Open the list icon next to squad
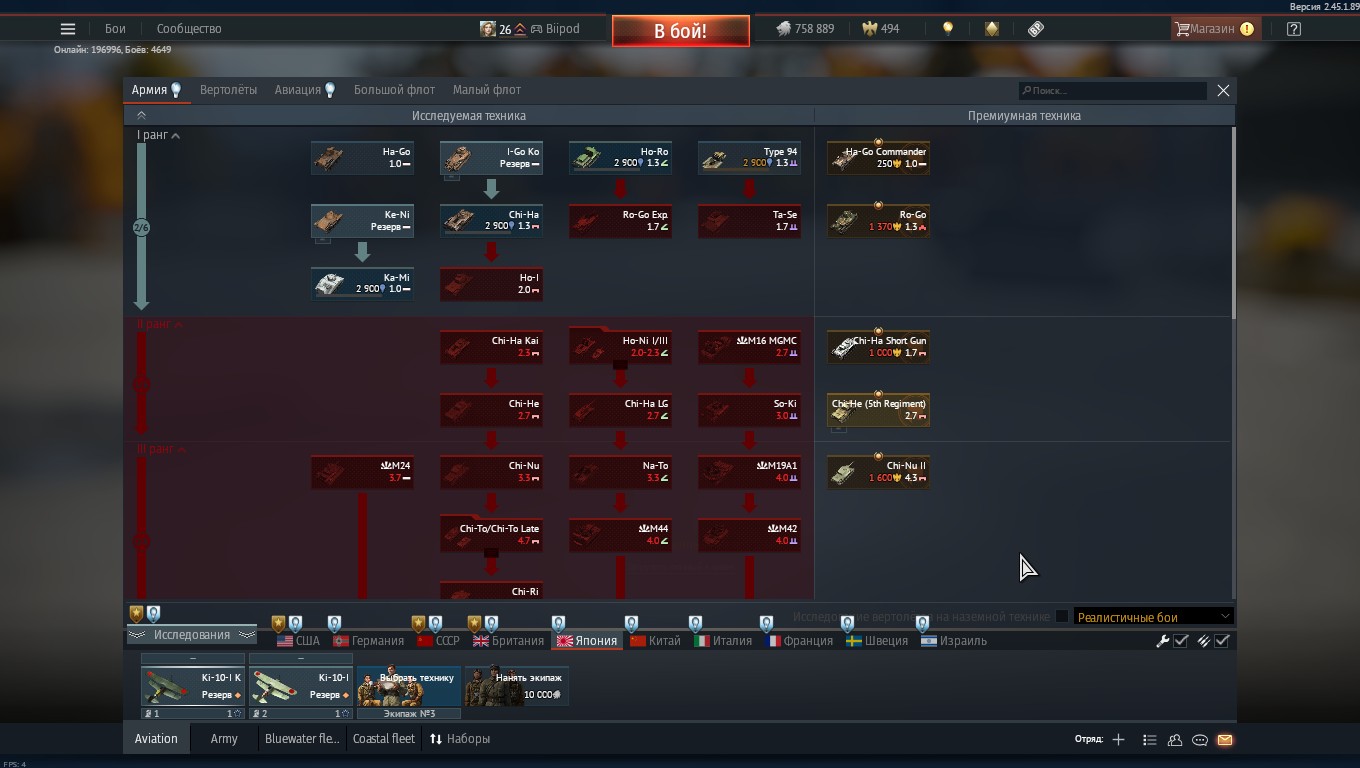Viewport: 1360px width, 768px height. (x=1149, y=740)
